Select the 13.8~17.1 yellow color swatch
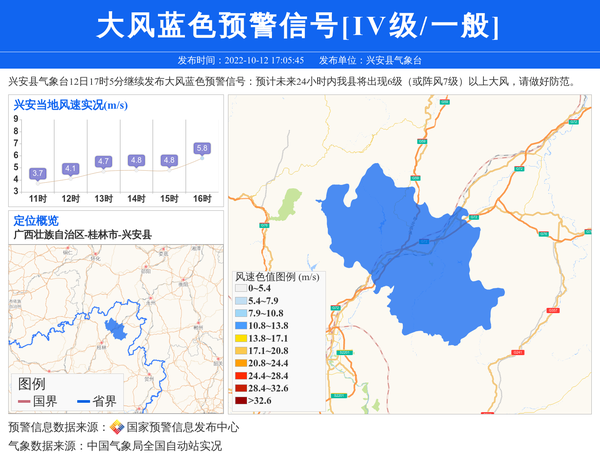 click(x=241, y=339)
